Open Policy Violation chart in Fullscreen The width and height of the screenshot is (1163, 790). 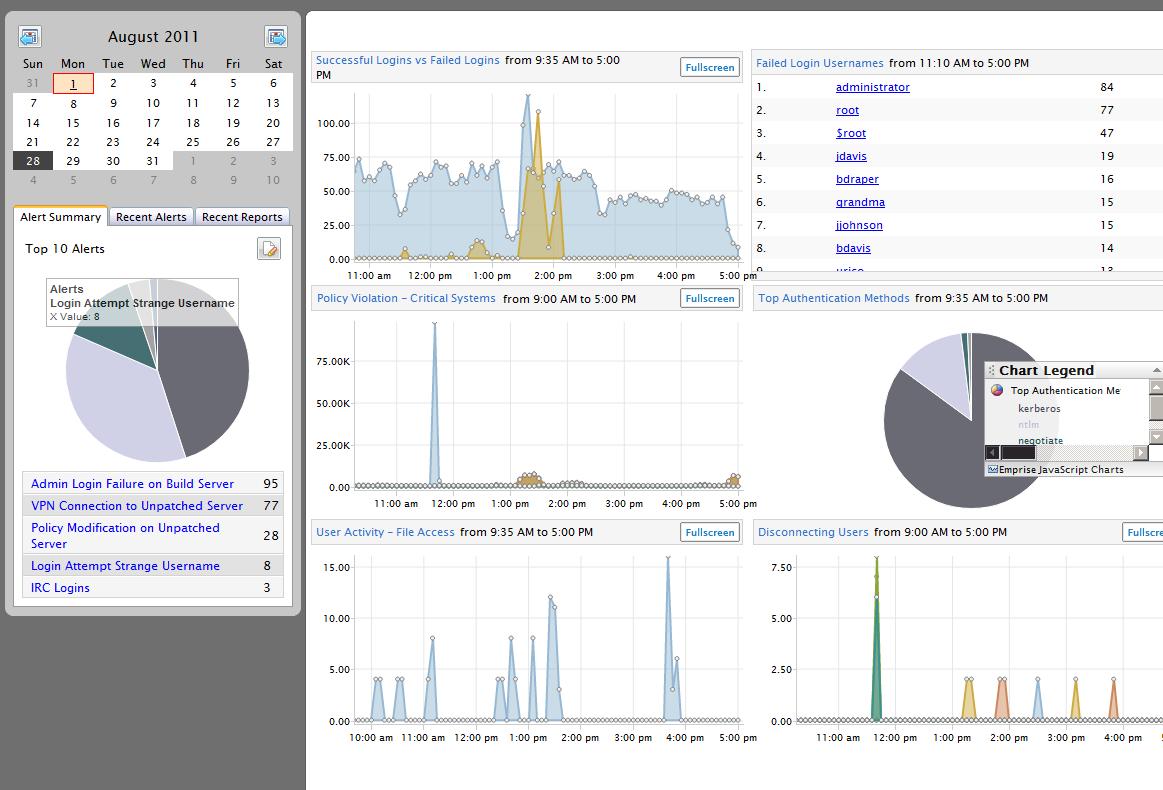click(710, 298)
